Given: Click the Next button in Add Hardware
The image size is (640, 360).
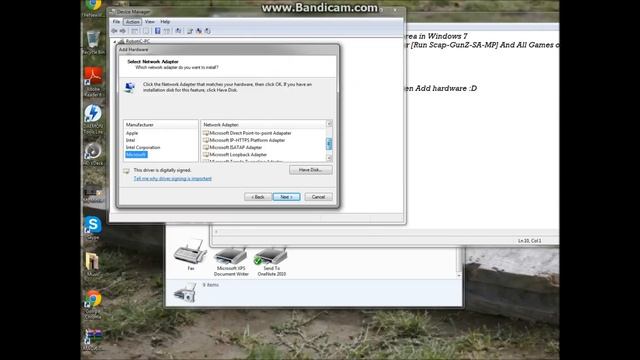Looking at the screenshot, I should 287,197.
